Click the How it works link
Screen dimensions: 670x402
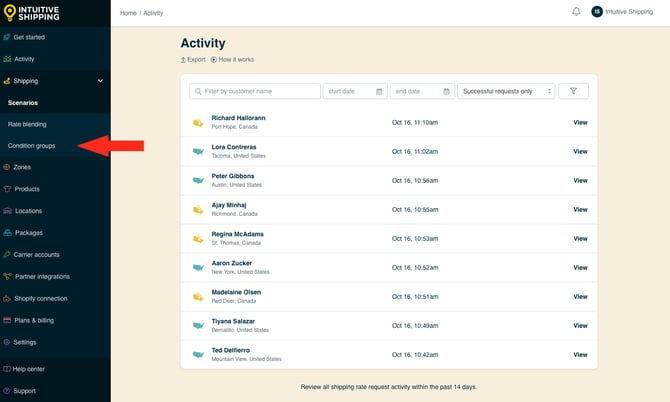pos(232,60)
